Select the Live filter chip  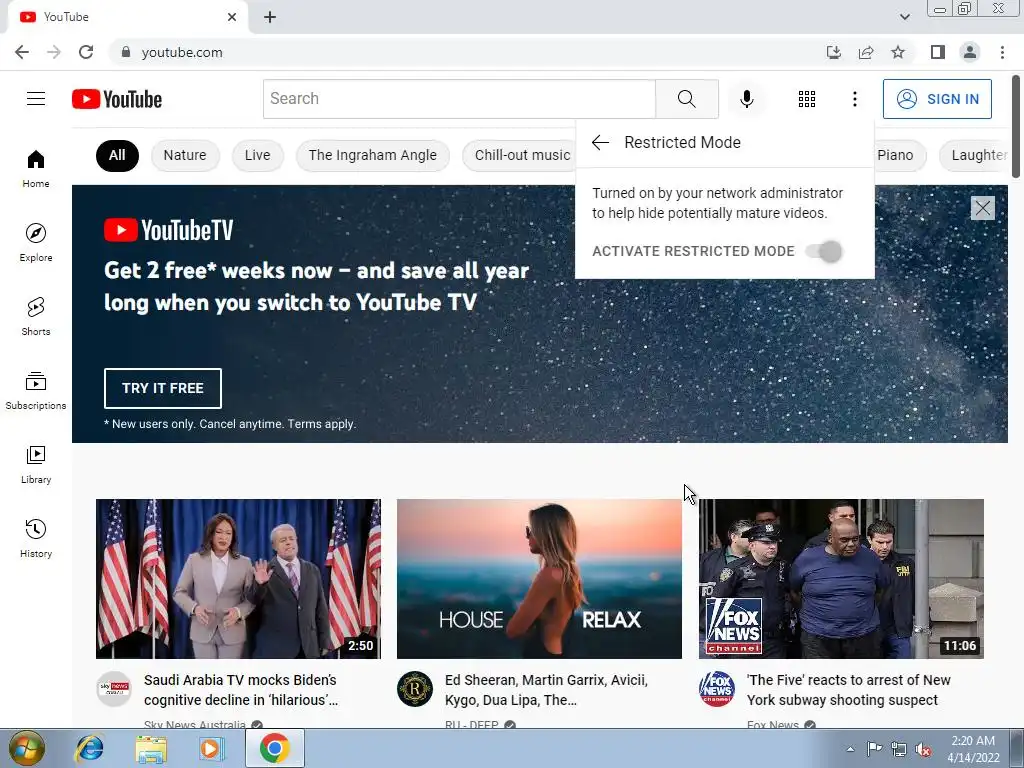257,155
